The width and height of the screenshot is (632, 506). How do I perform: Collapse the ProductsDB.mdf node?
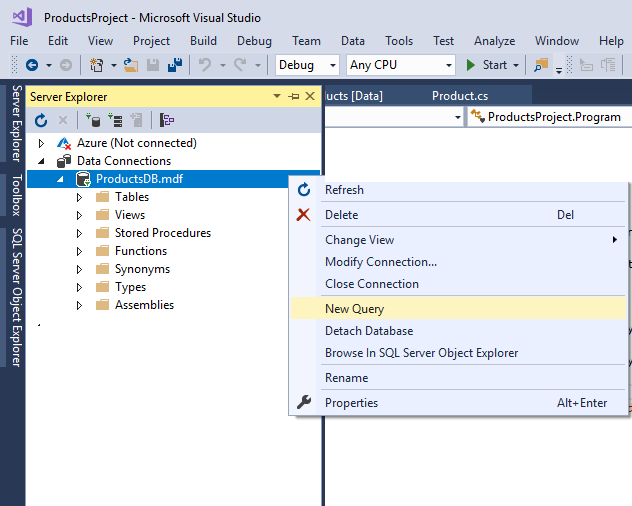(x=60, y=179)
